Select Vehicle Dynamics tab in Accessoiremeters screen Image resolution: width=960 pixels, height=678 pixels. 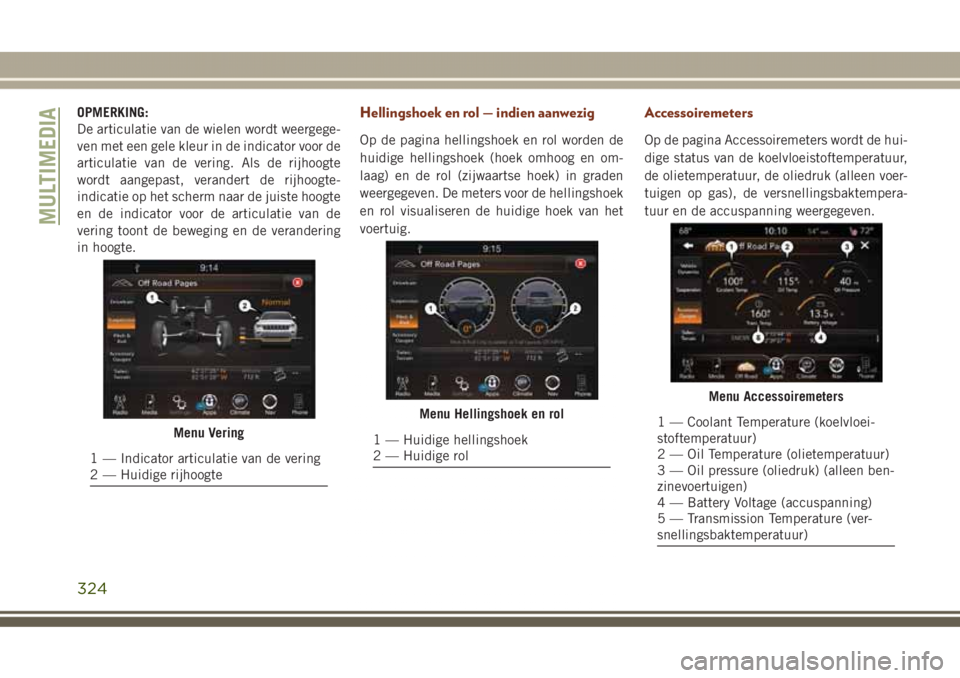click(x=688, y=268)
